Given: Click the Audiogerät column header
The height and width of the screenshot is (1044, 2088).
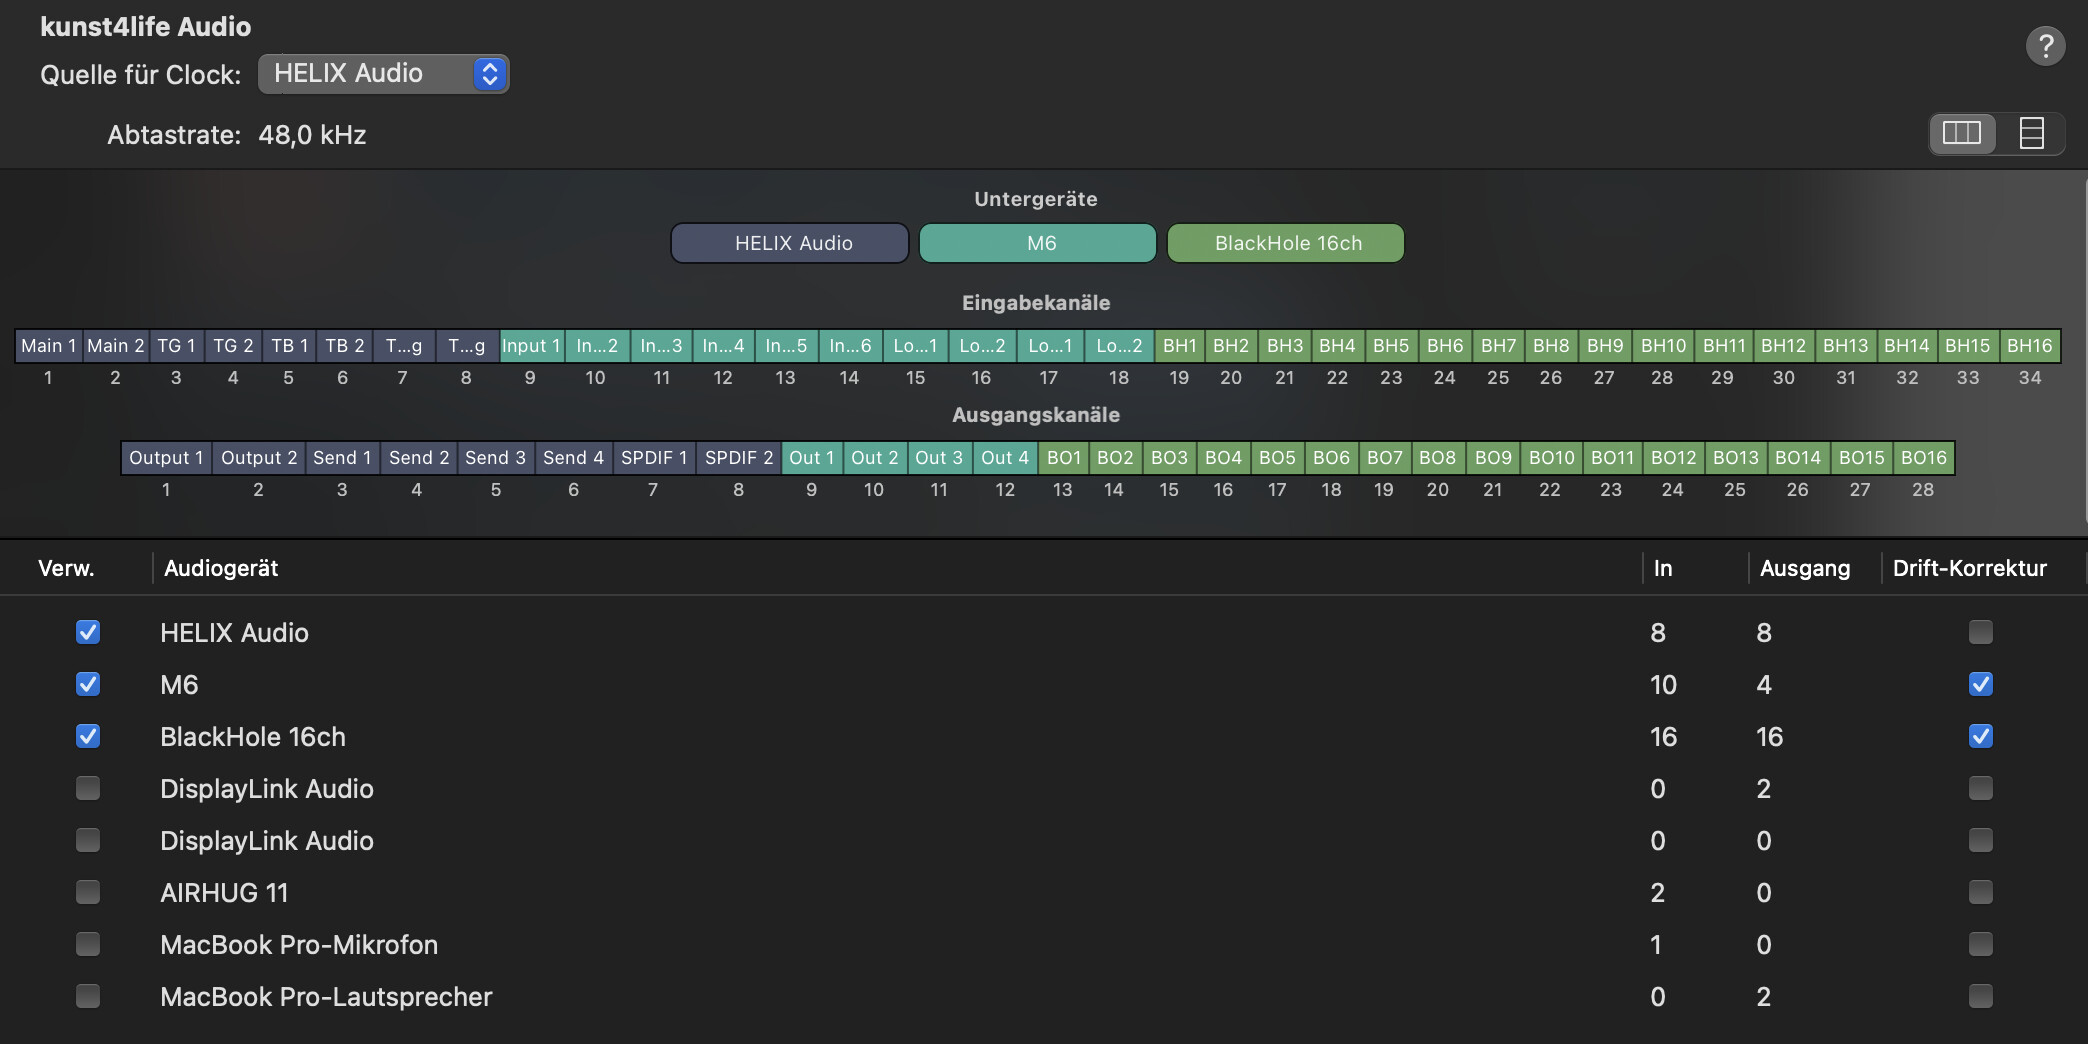Looking at the screenshot, I should click(221, 568).
